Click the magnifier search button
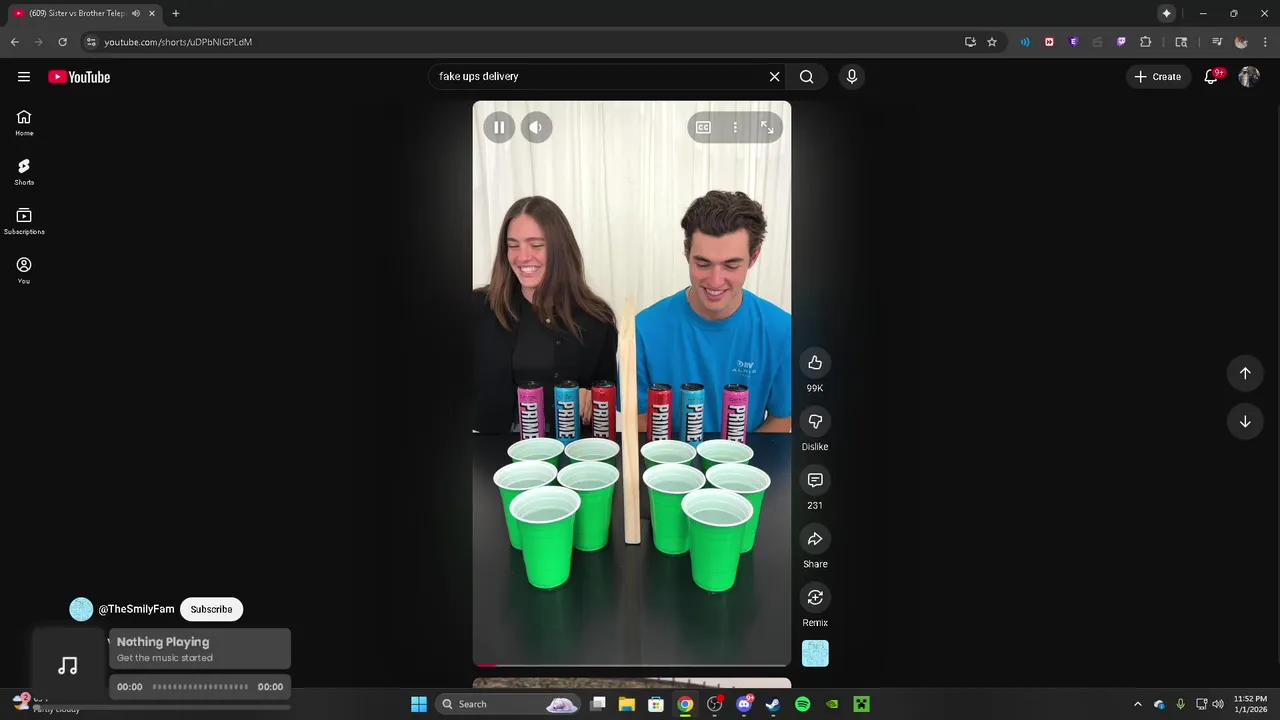The height and width of the screenshot is (720, 1280). 806,76
